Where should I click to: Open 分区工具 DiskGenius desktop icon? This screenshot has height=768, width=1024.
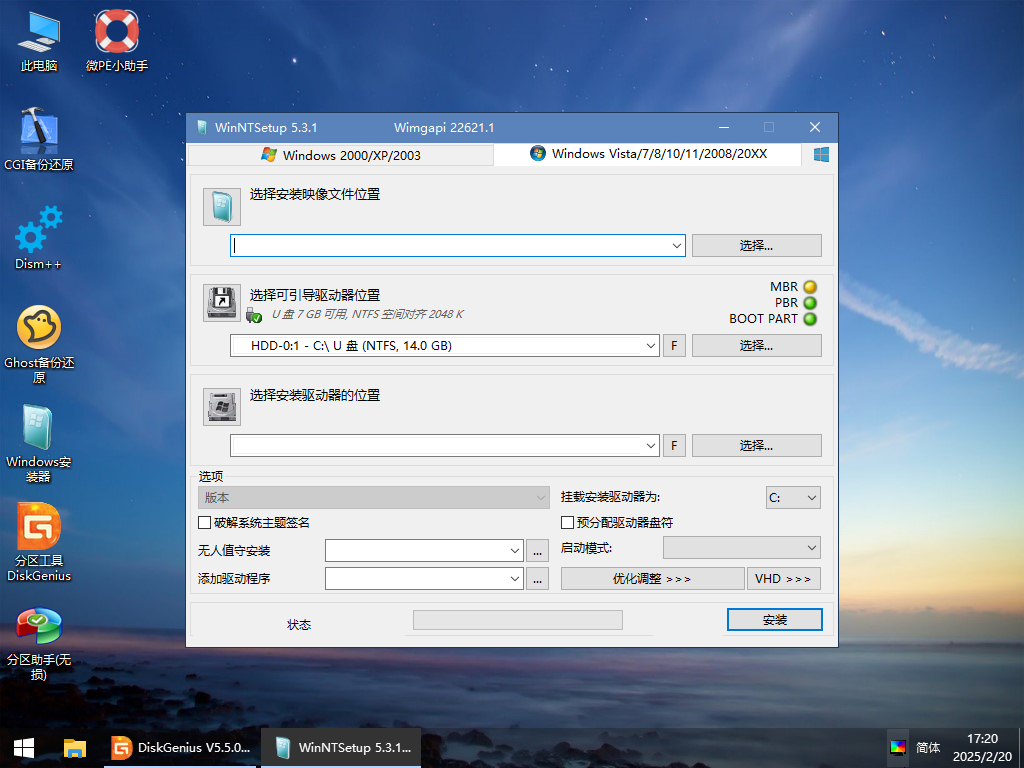[x=39, y=543]
